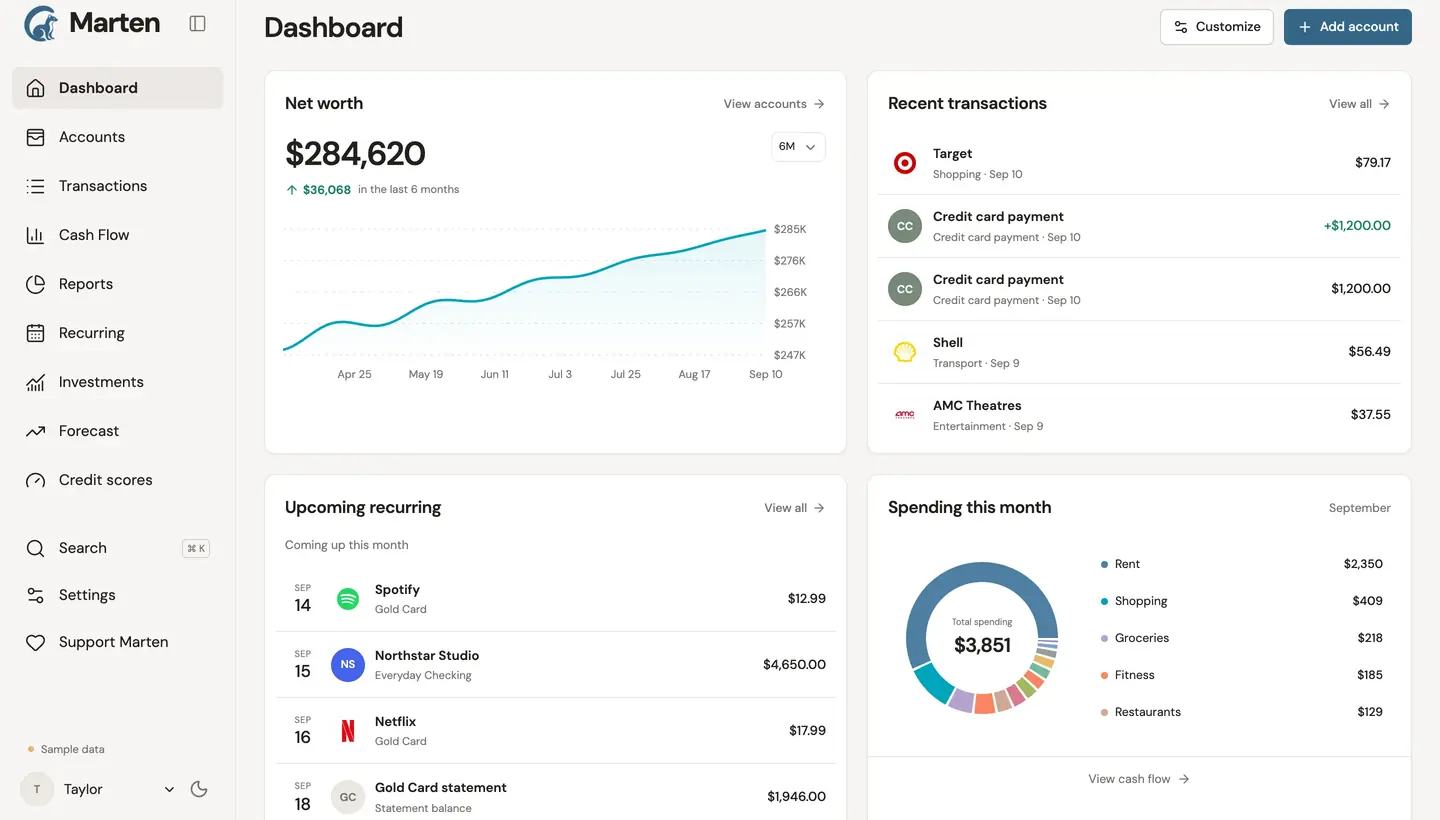The image size is (1440, 820).
Task: Click the Transactions list icon
Action: pos(35,186)
